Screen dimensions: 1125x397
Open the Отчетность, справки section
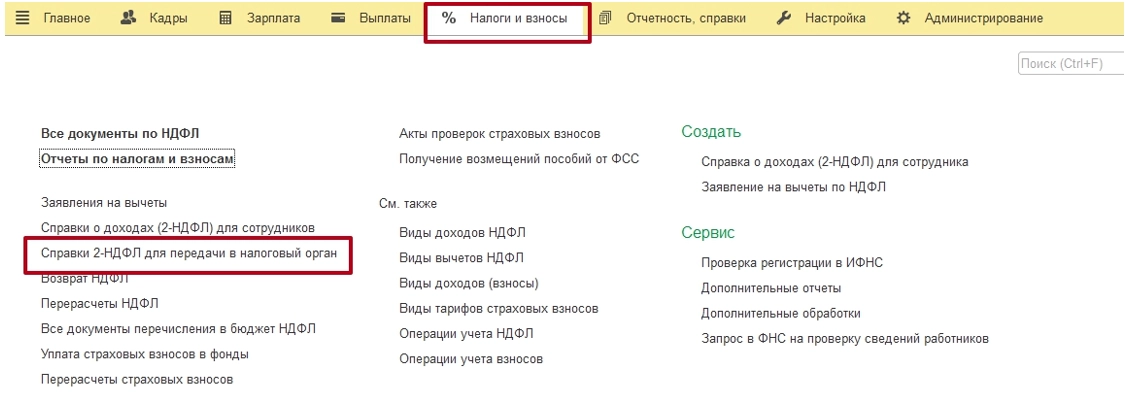[686, 18]
